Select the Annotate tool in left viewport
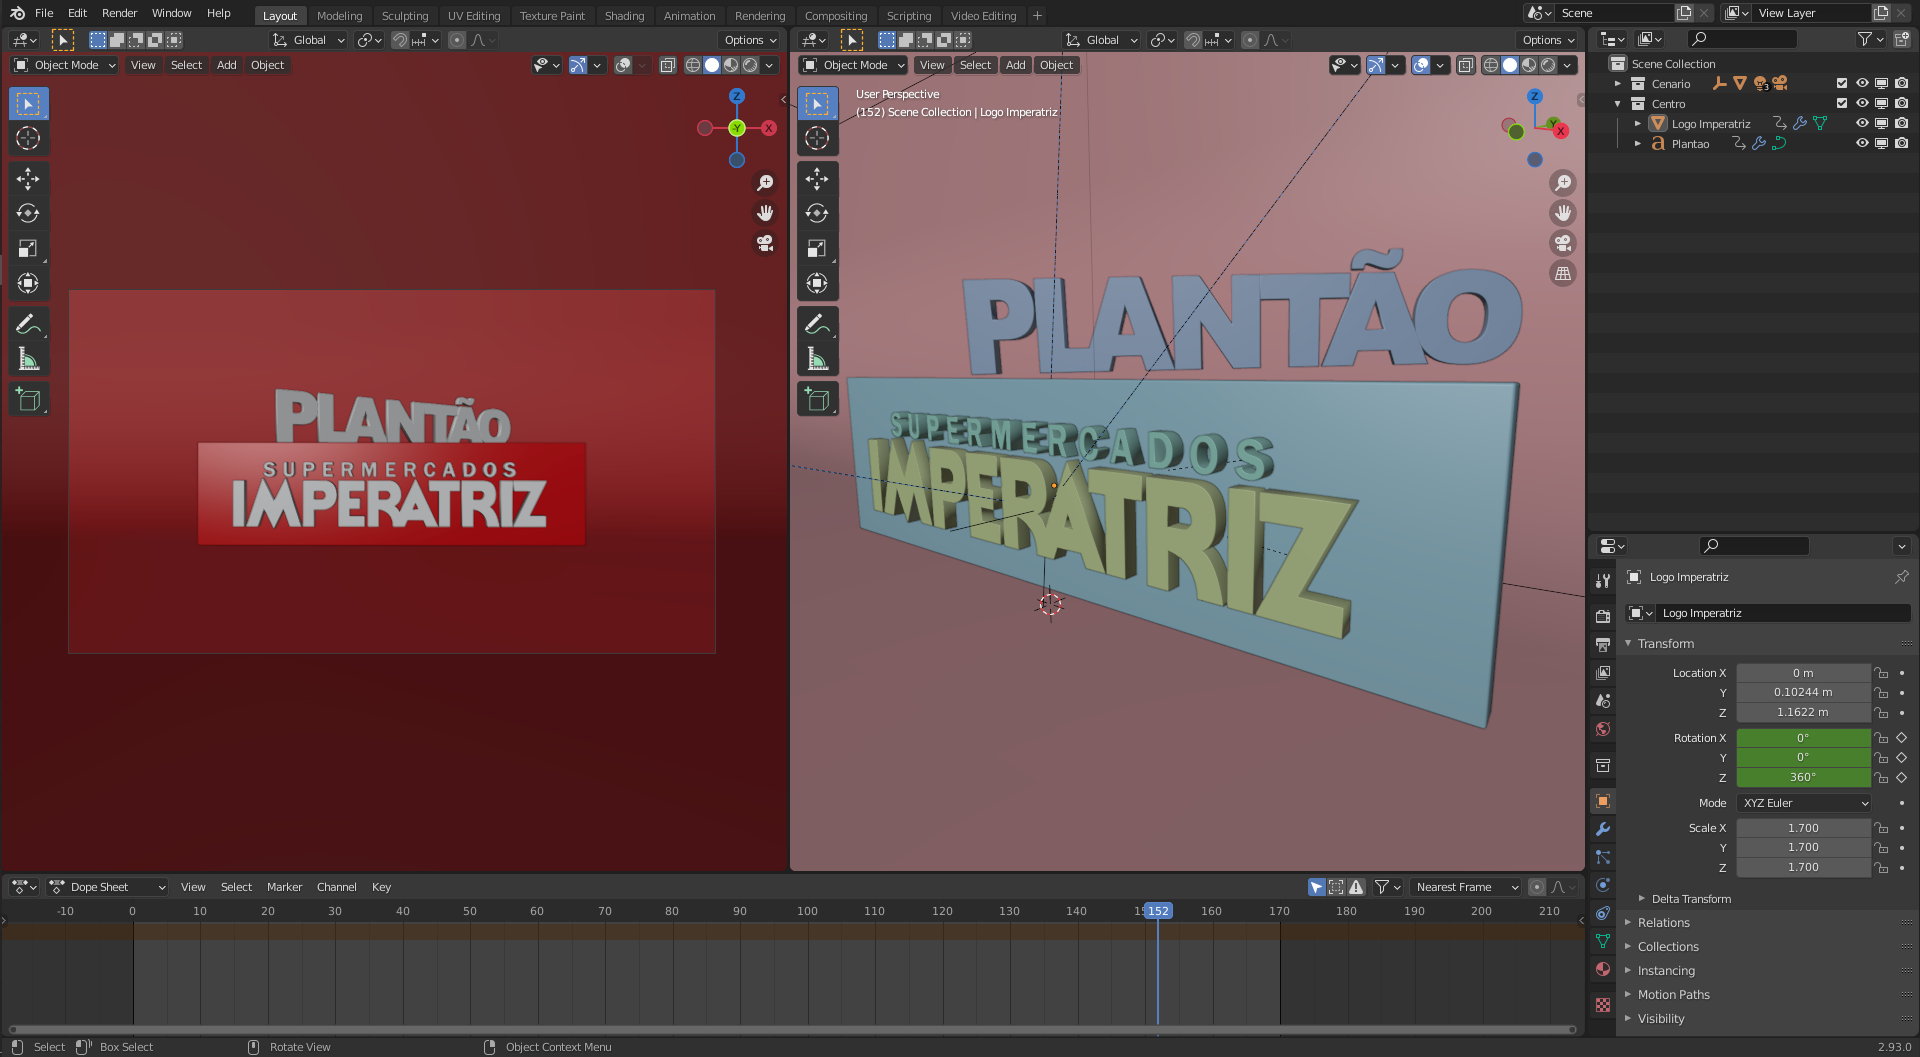Viewport: 1920px width, 1057px height. click(x=28, y=324)
